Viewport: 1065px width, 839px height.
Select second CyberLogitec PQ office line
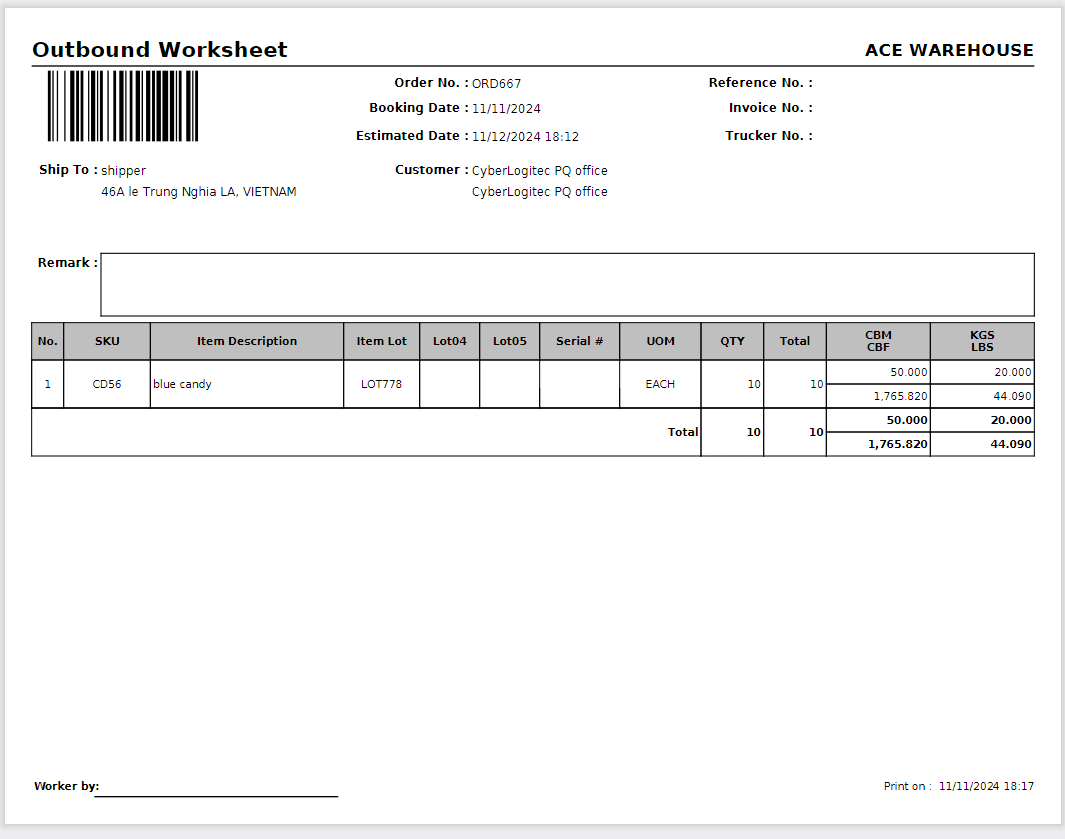point(539,192)
